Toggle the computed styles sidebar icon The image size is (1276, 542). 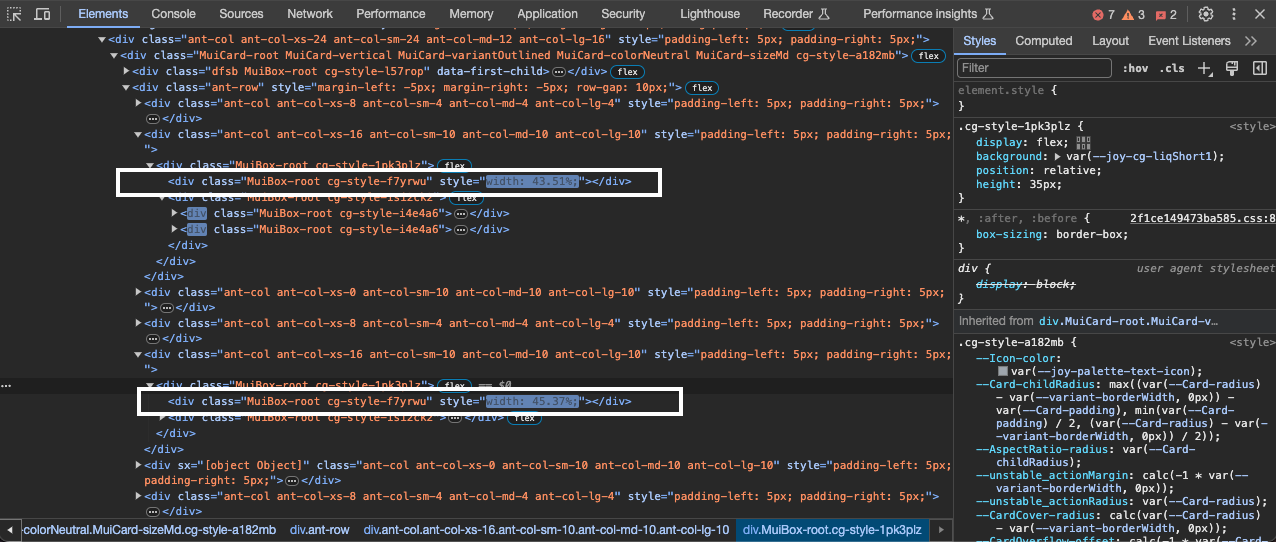1259,68
